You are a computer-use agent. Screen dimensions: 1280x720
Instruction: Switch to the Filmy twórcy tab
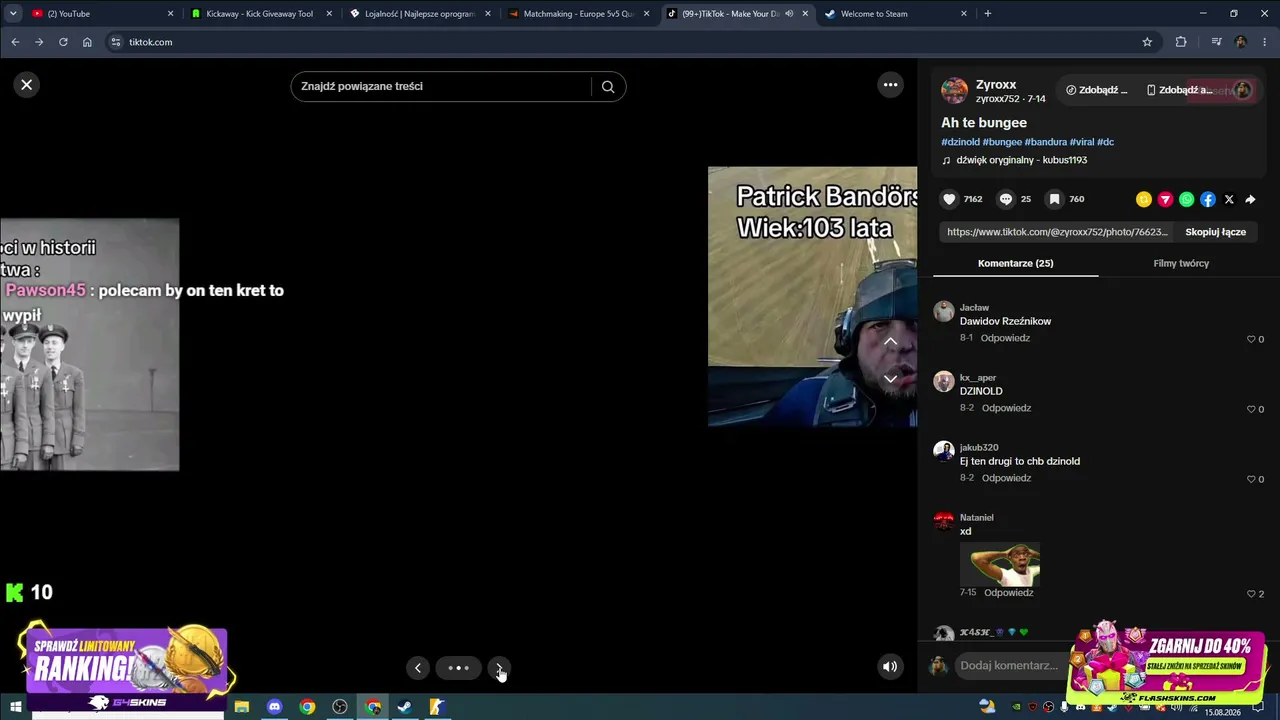coord(1181,264)
